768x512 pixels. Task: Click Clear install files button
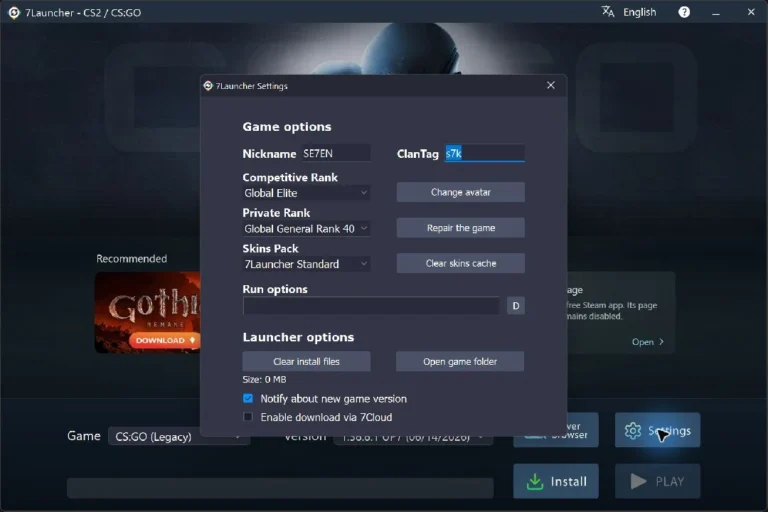[x=306, y=361]
